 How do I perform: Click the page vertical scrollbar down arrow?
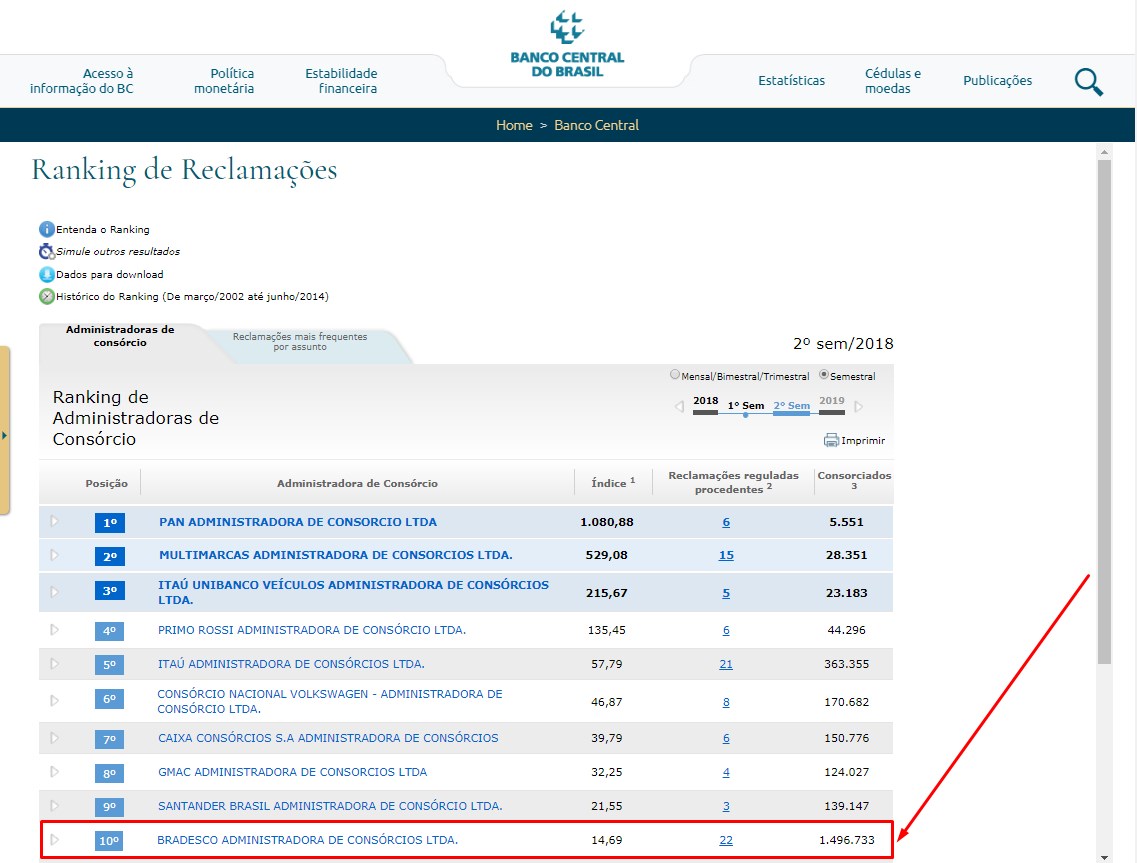pos(1104,856)
